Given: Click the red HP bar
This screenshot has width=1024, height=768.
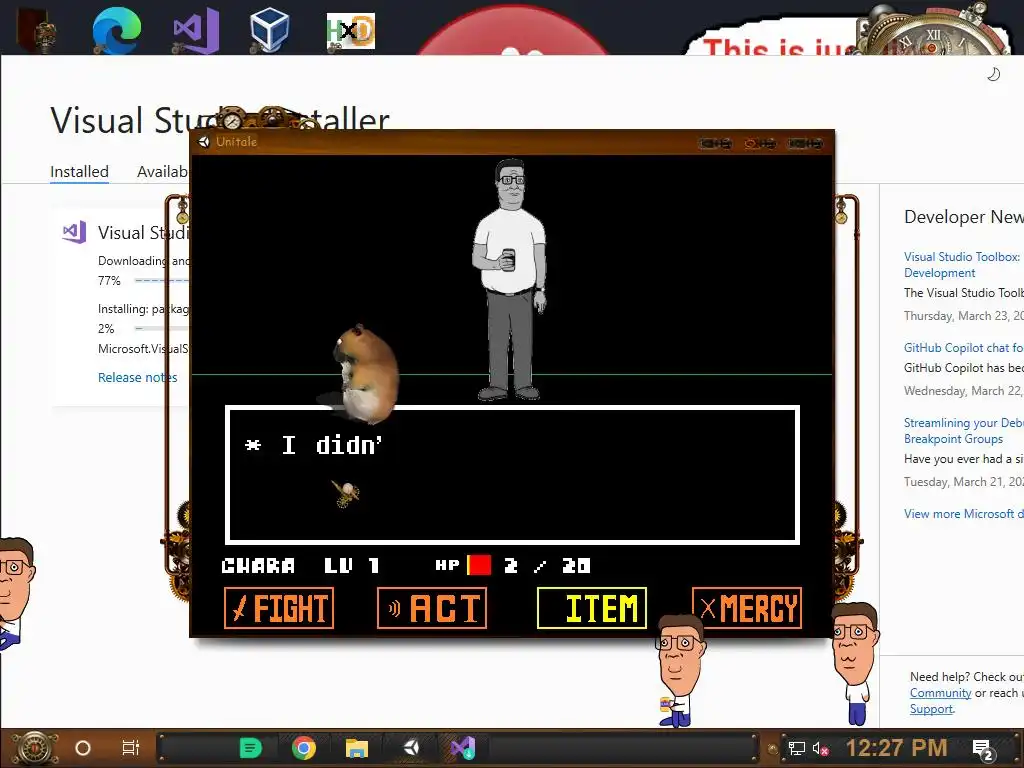Looking at the screenshot, I should point(479,565).
